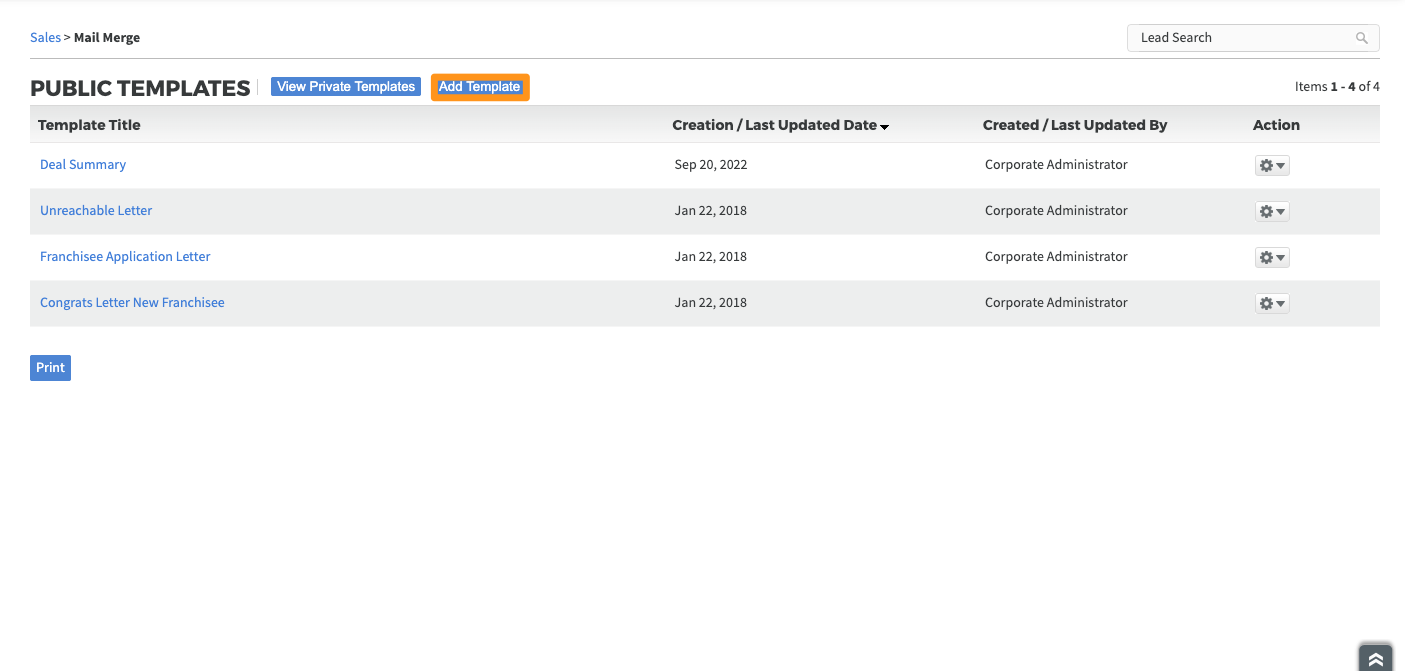Open Congrats Letter New Franchisee template
Image resolution: width=1405 pixels, height=671 pixels.
(x=132, y=303)
